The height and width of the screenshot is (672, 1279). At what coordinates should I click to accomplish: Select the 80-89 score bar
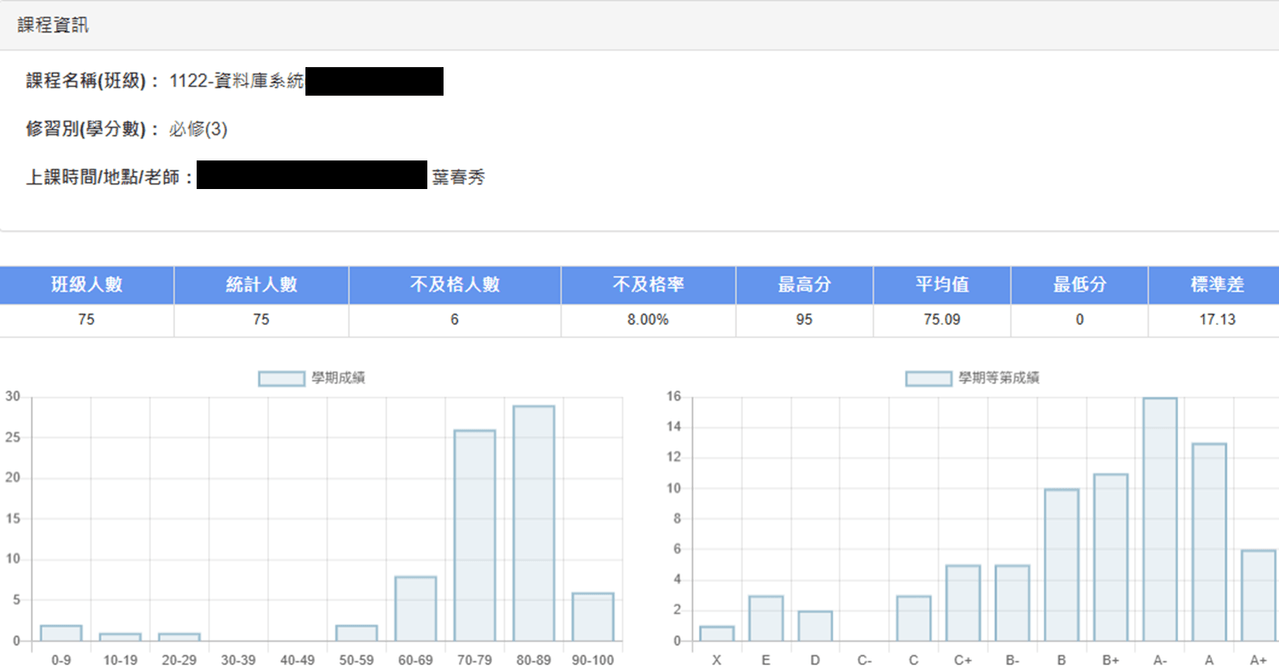point(534,523)
